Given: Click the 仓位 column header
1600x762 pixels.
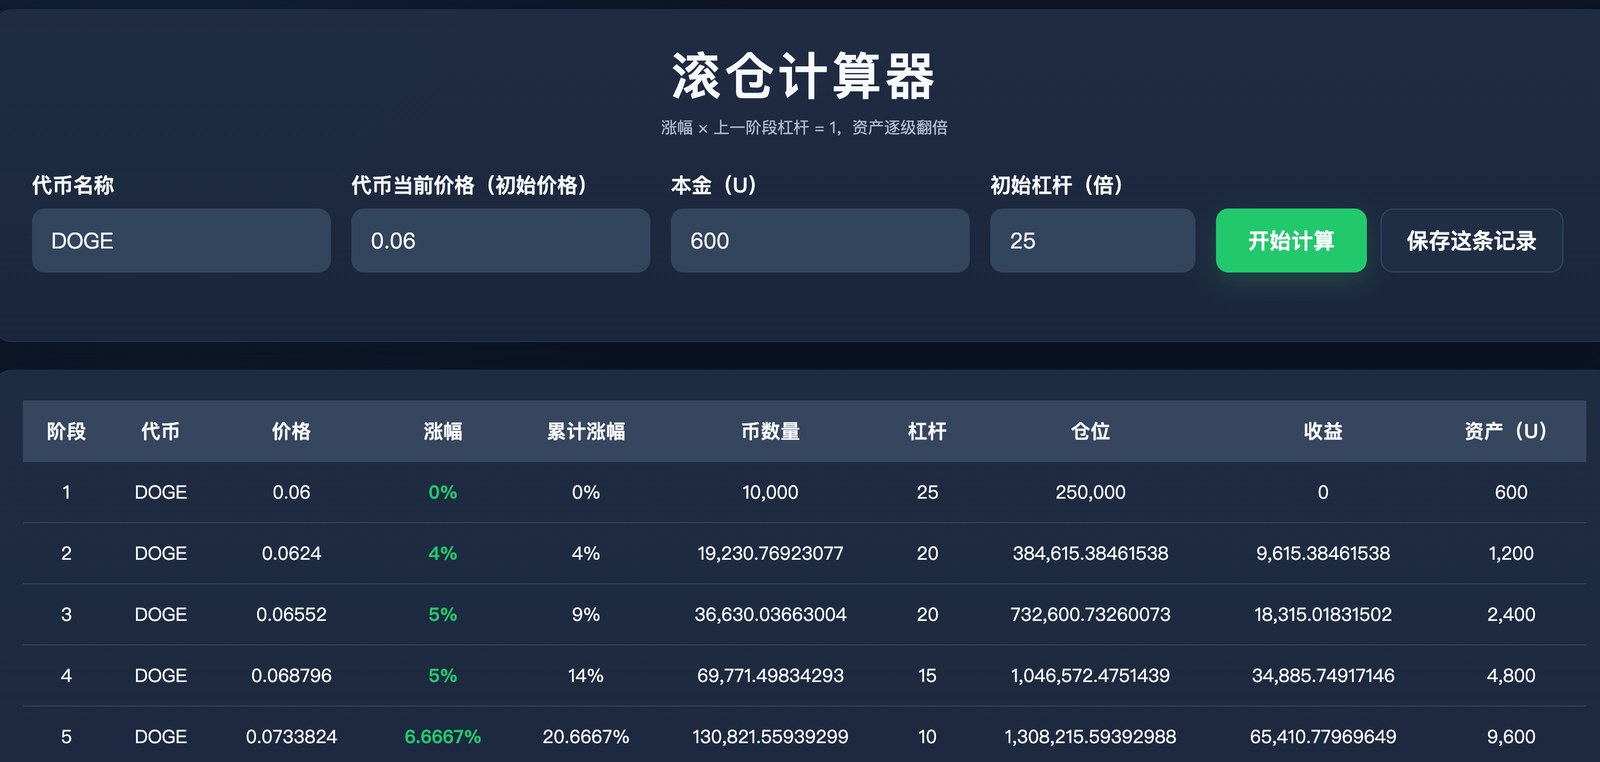Looking at the screenshot, I should tap(1090, 431).
